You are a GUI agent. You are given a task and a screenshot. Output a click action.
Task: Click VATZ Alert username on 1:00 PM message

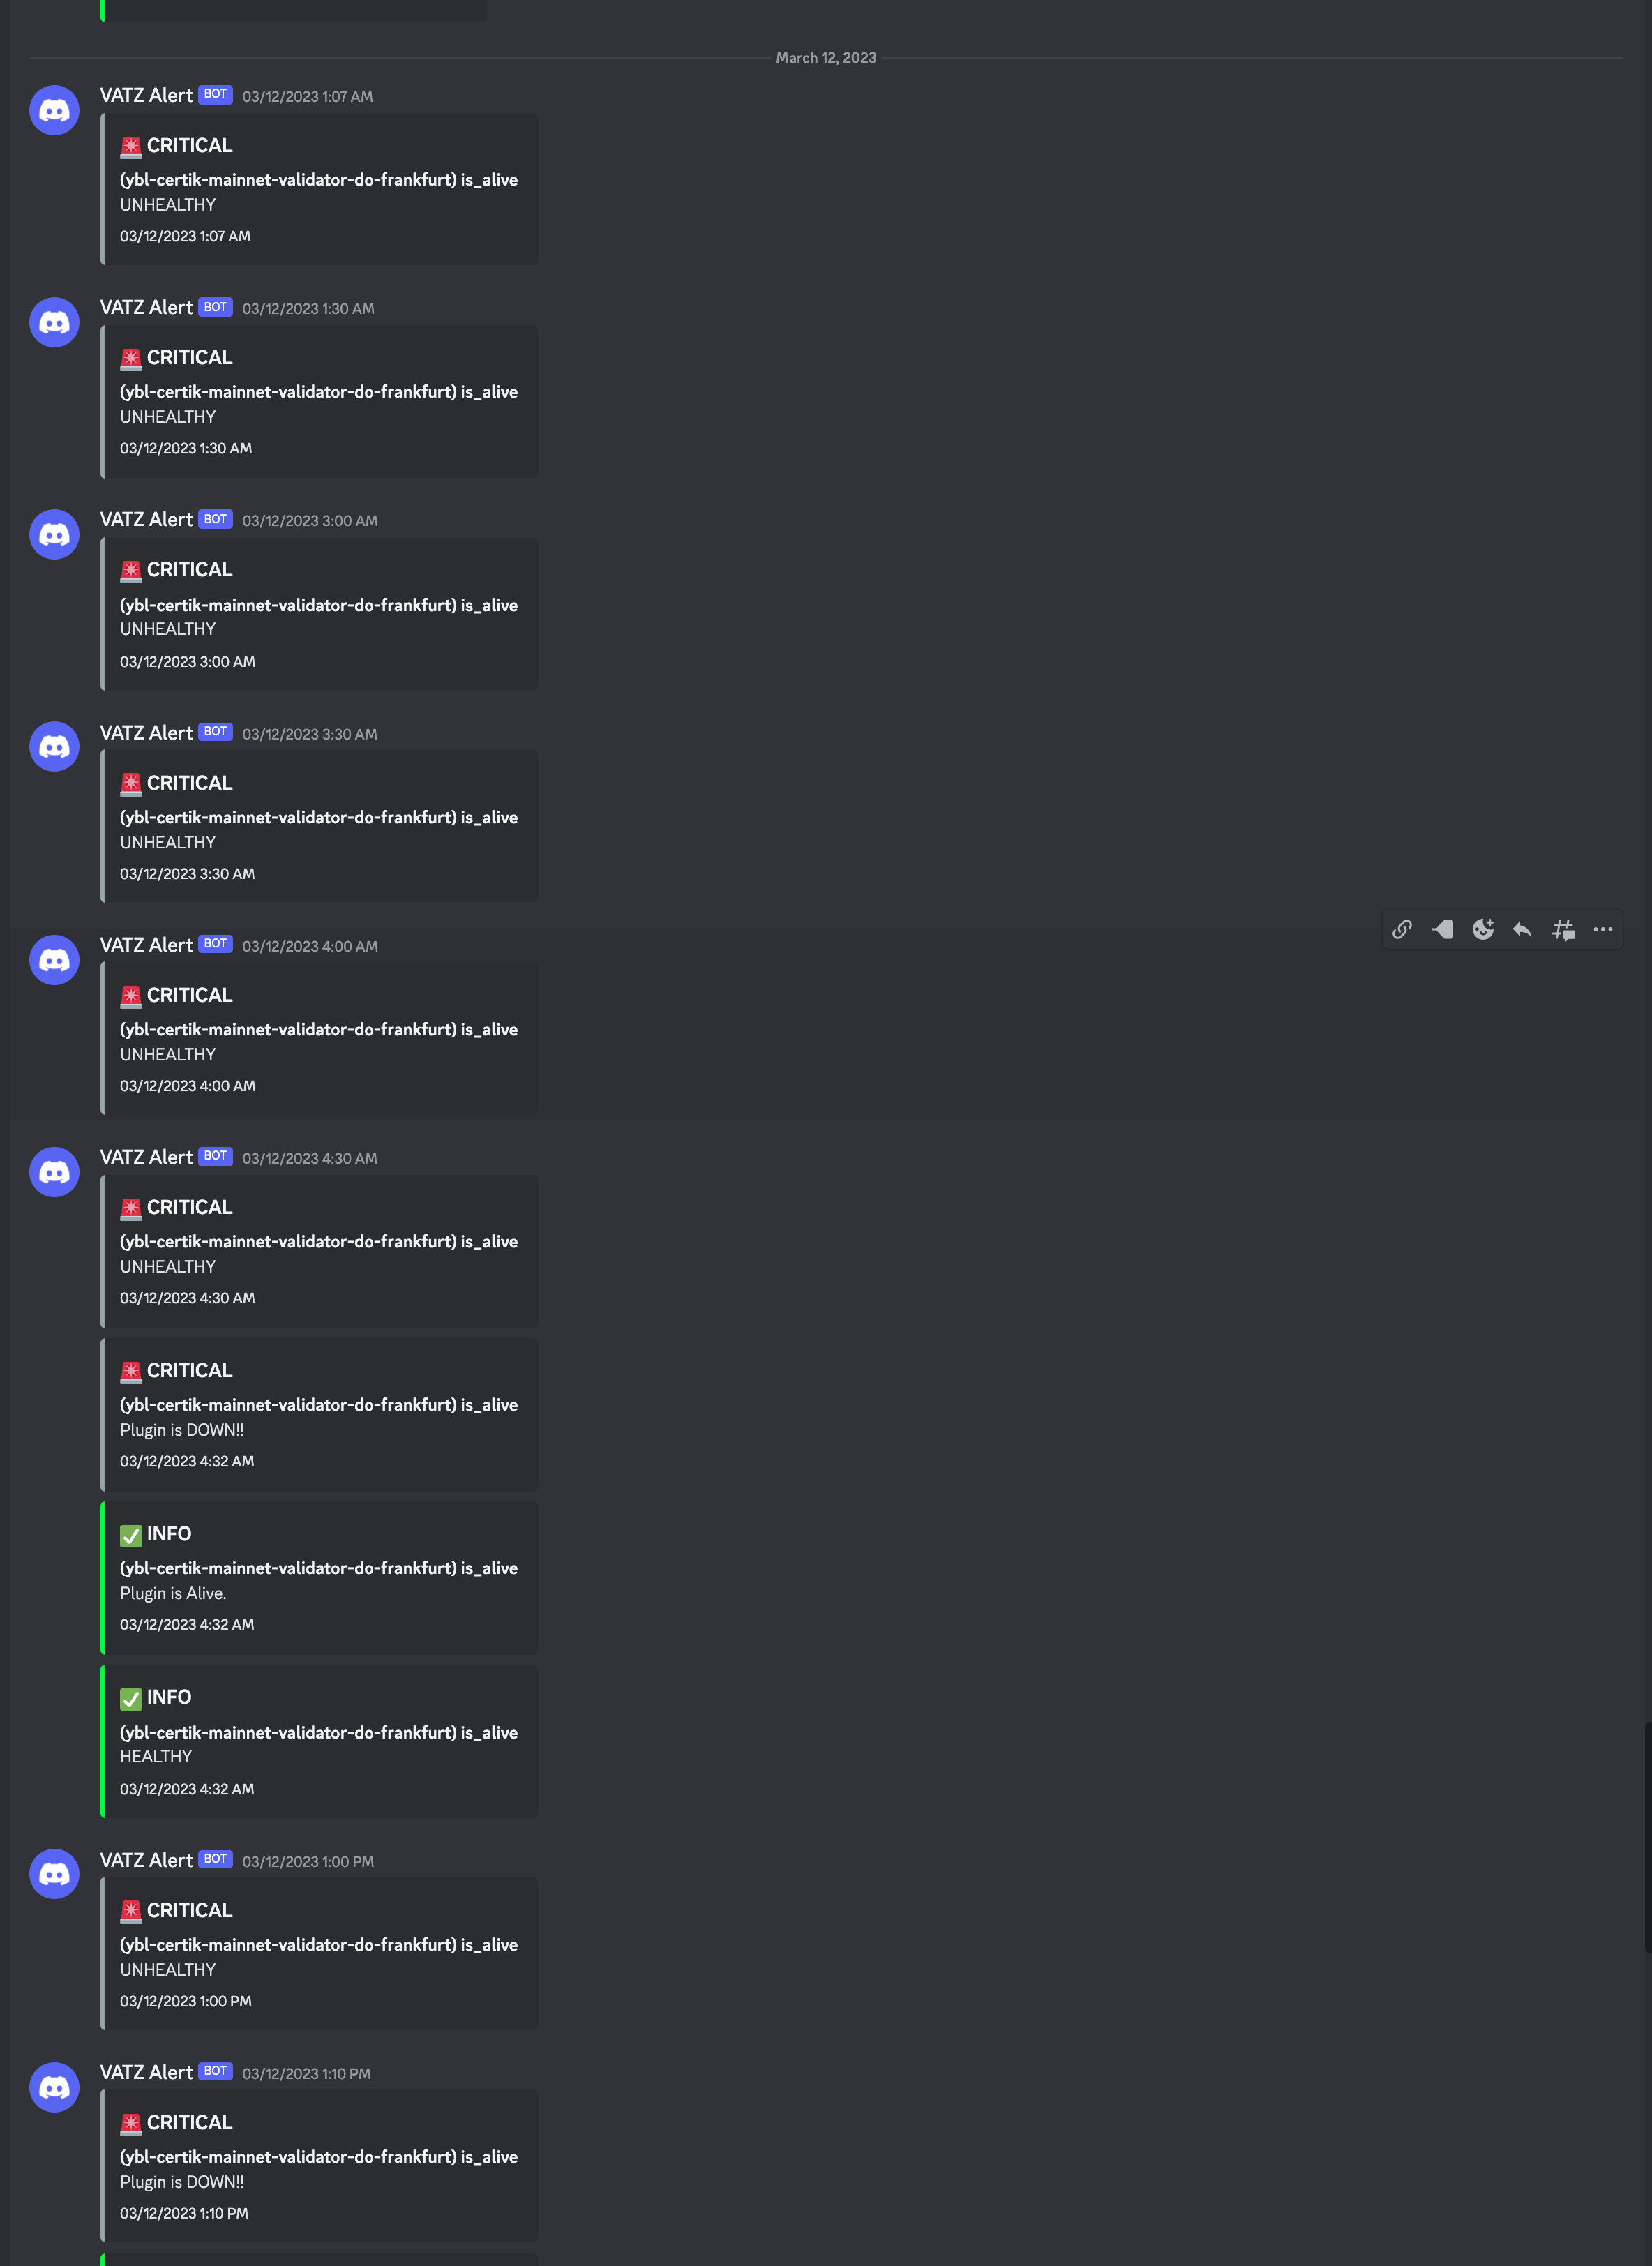click(146, 1860)
